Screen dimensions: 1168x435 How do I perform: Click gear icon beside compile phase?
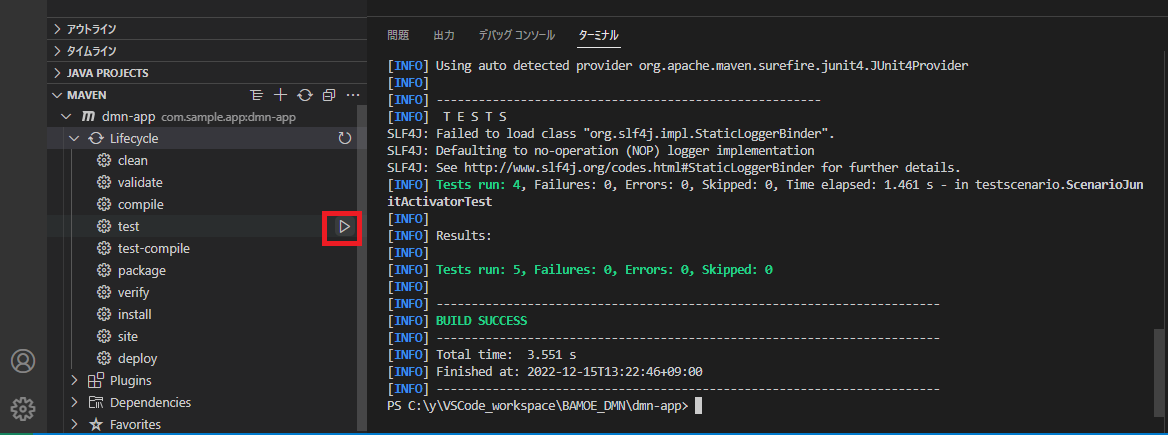point(104,205)
